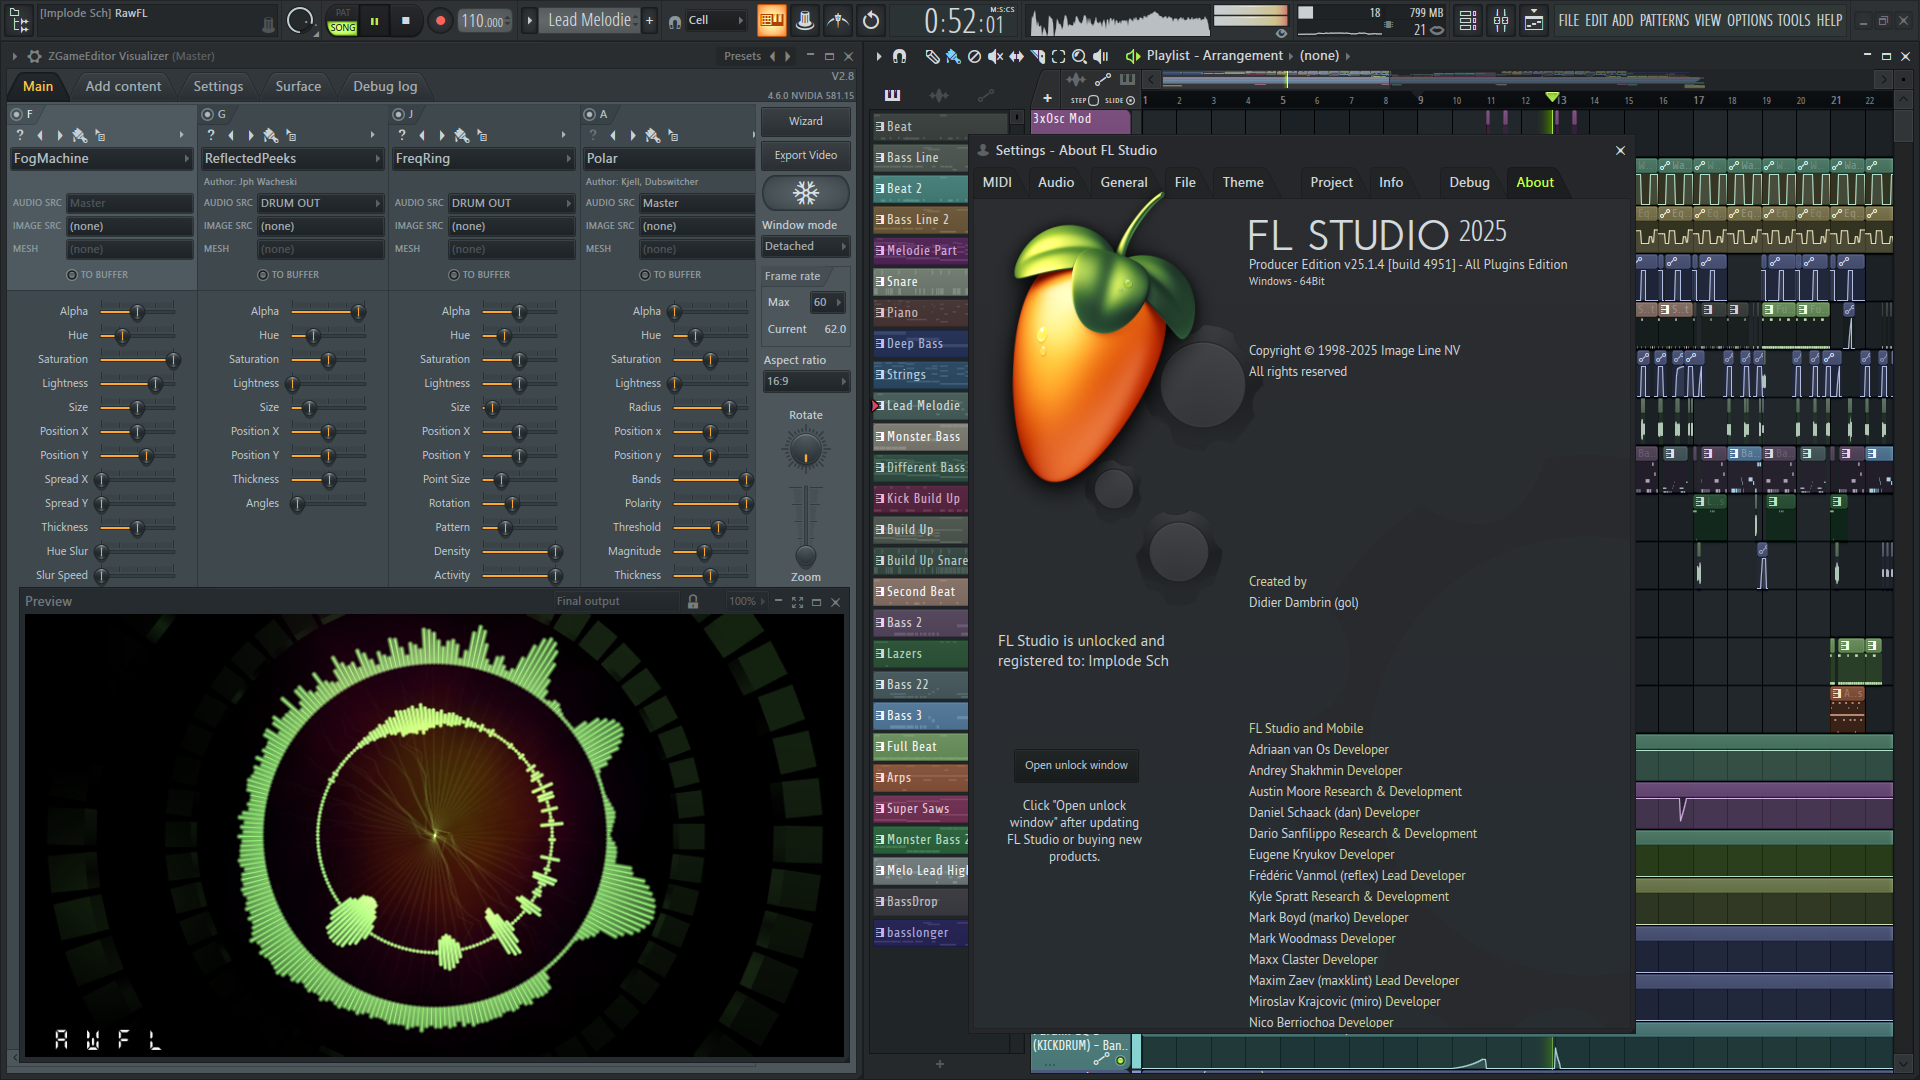Open the Add content tab in ZGameEditor
This screenshot has height=1080, width=1920.
tap(123, 86)
